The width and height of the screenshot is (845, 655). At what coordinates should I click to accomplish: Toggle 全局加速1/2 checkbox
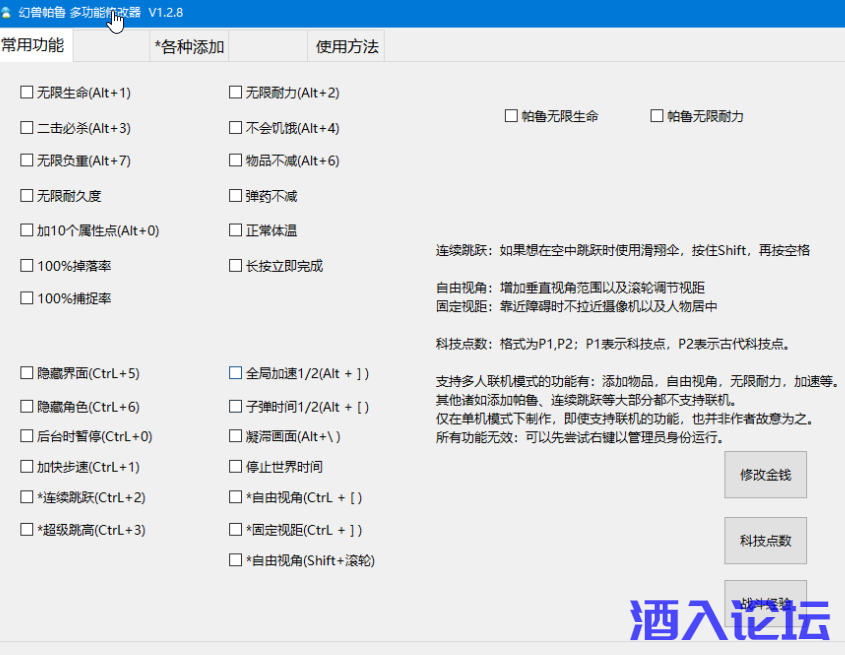pos(236,373)
